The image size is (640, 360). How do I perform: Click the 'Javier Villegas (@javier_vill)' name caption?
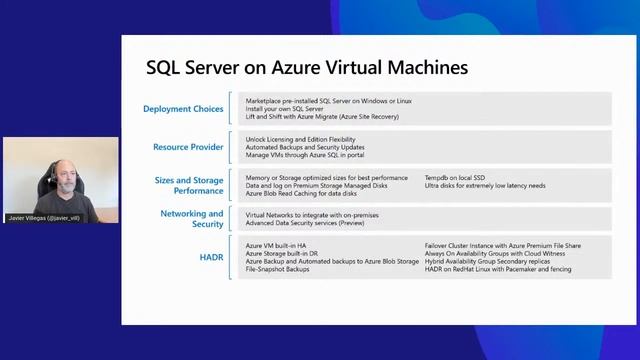coord(44,218)
